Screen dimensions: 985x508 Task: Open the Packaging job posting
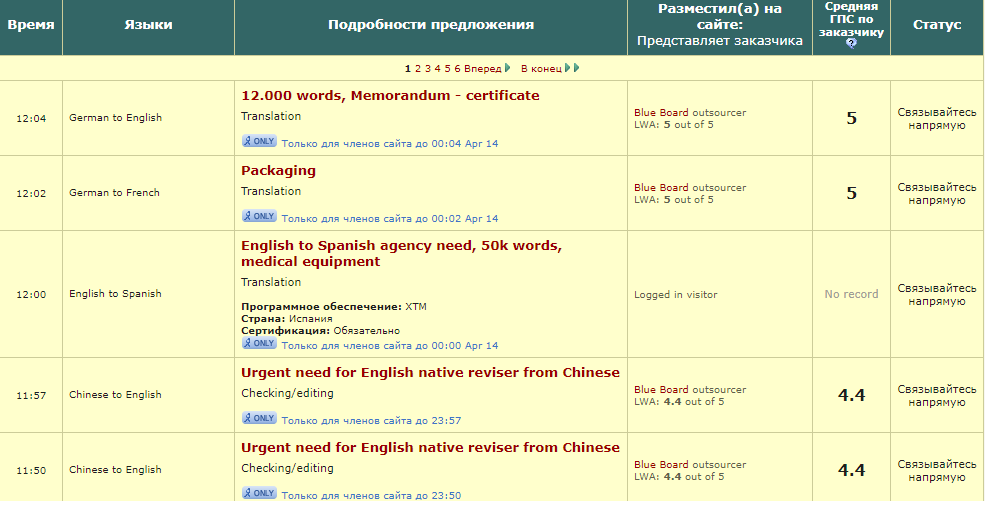point(278,171)
